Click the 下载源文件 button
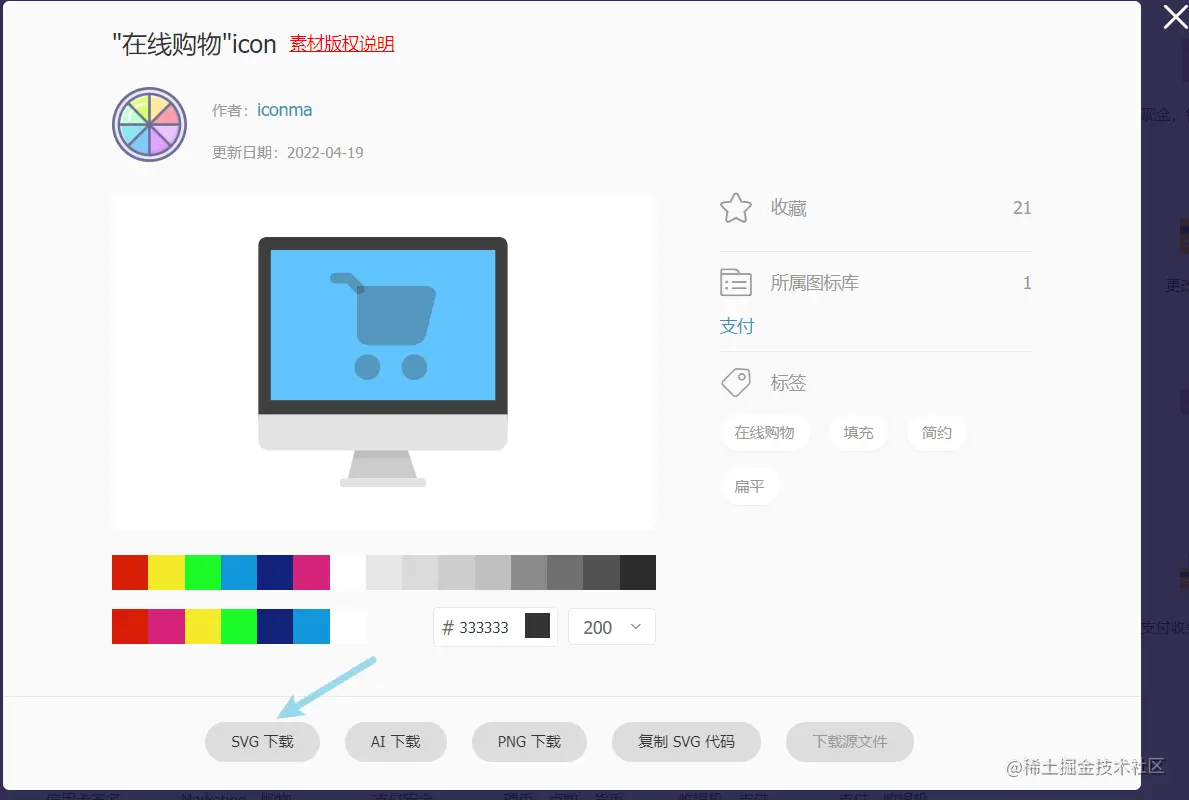Screen dimensions: 1189x800 pyautogui.click(x=850, y=742)
